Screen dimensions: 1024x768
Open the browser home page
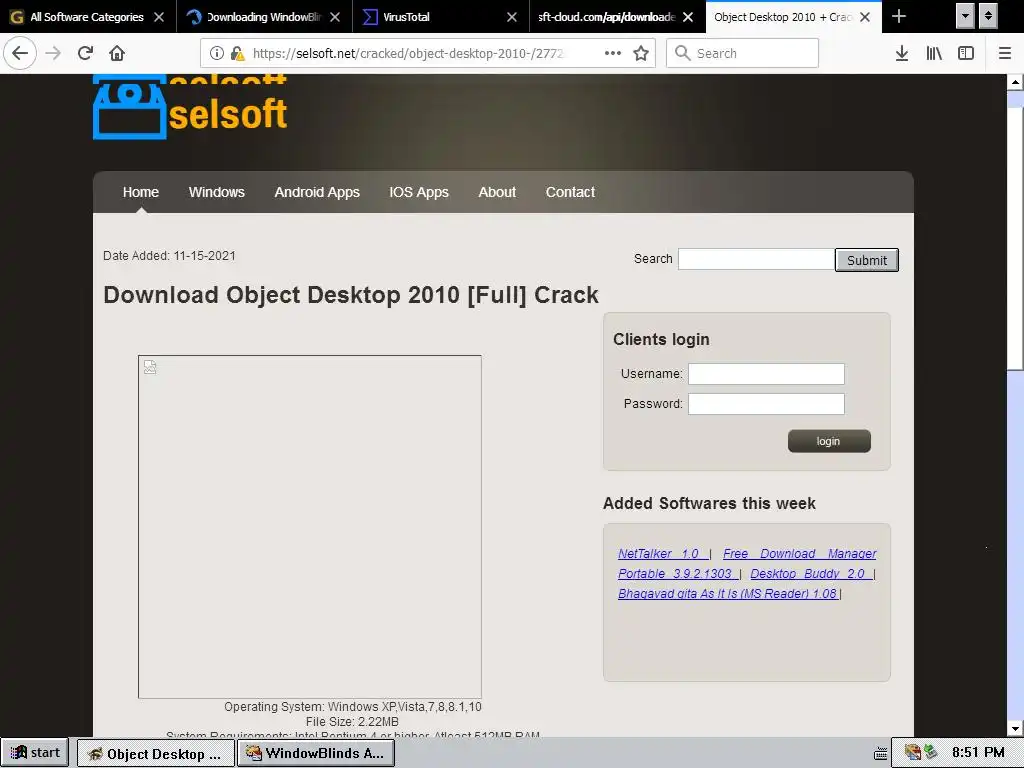coord(117,53)
